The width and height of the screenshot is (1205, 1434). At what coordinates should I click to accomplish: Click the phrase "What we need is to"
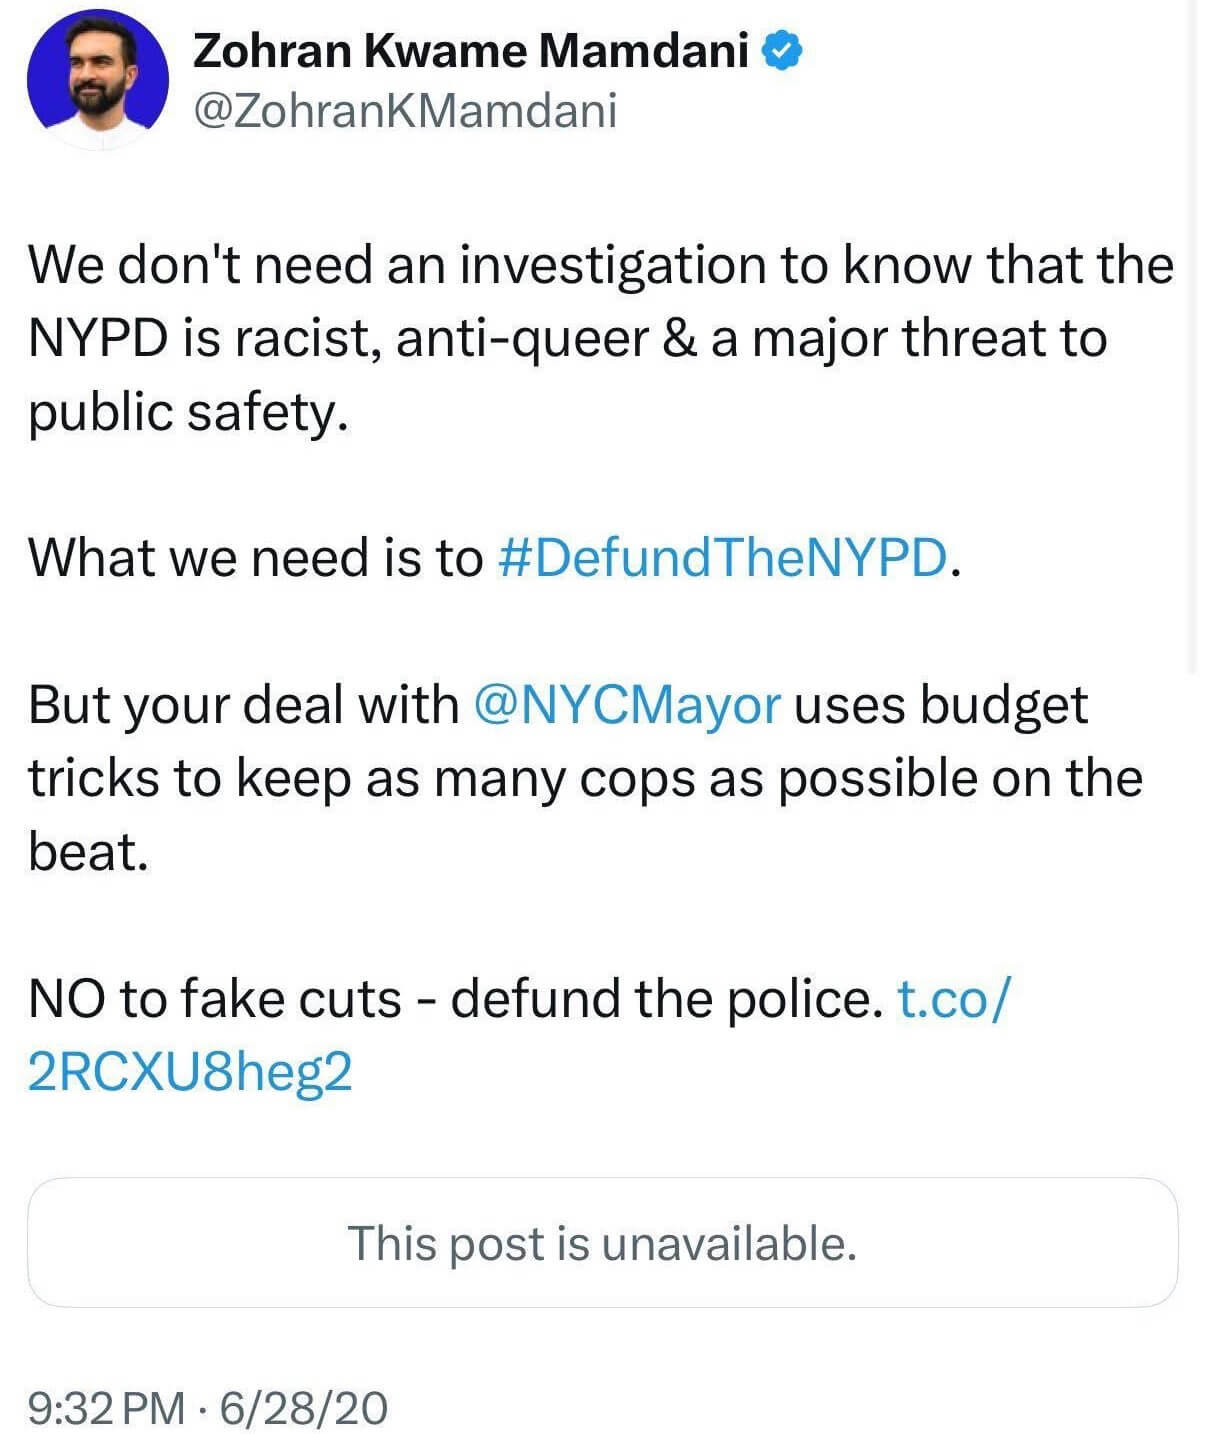coord(256,557)
